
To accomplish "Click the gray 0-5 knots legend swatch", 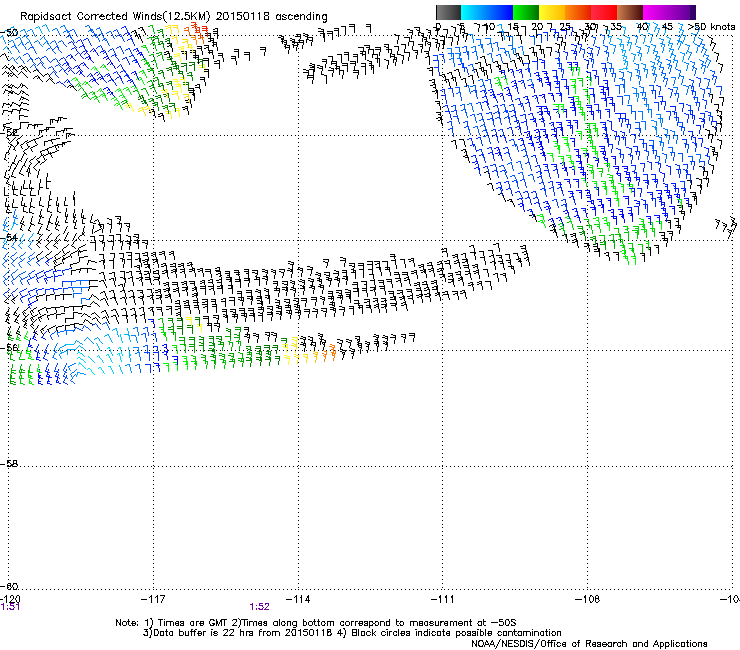I will 448,12.
